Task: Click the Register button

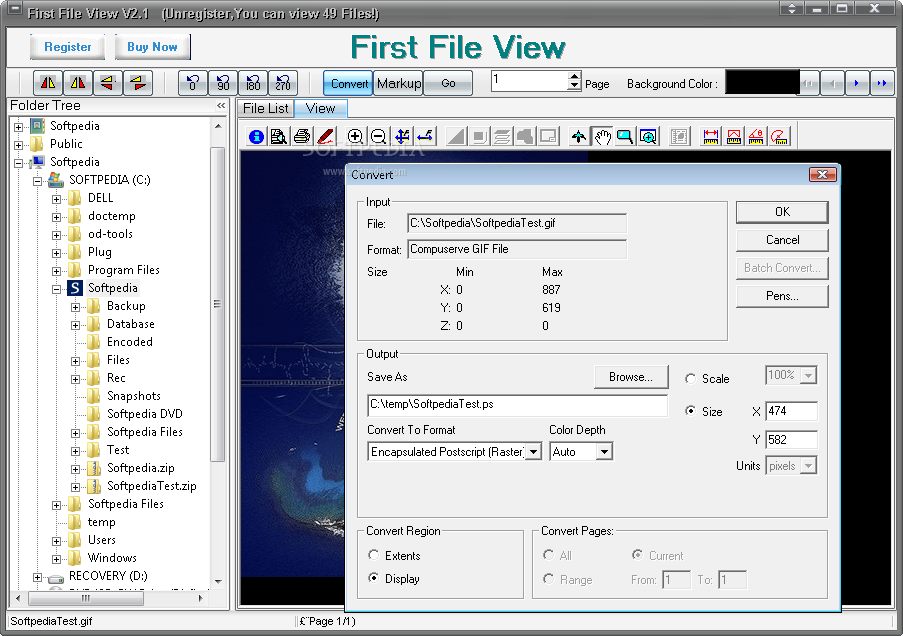Action: 67,47
